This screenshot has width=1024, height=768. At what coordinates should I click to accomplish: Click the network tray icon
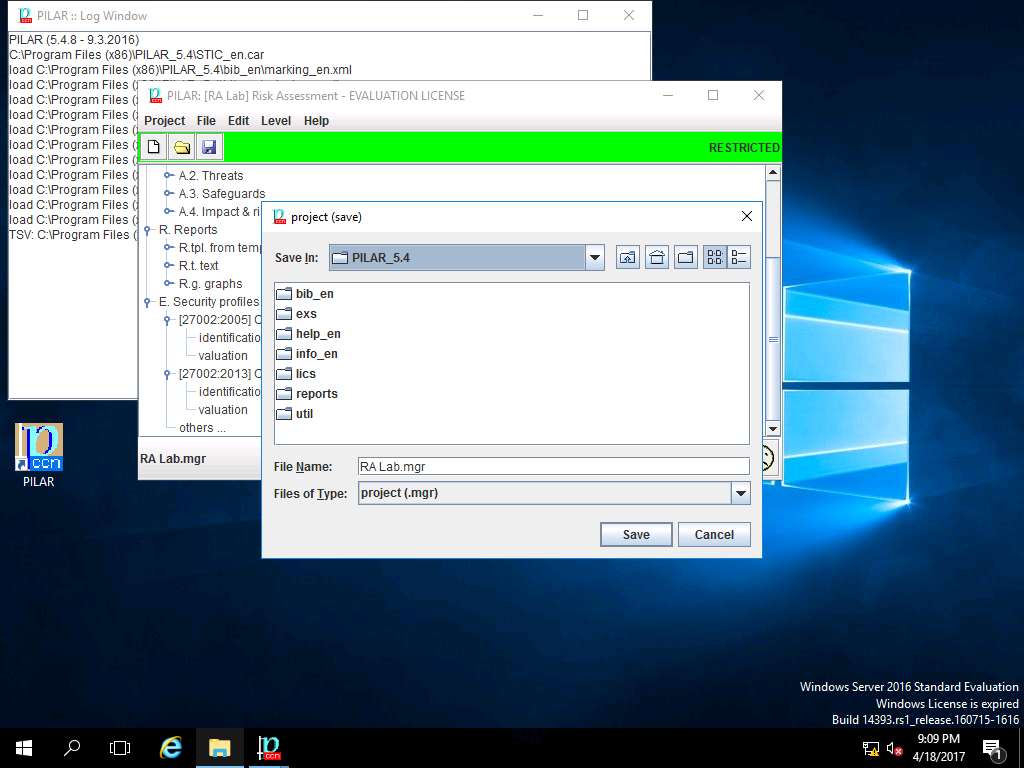coord(871,749)
